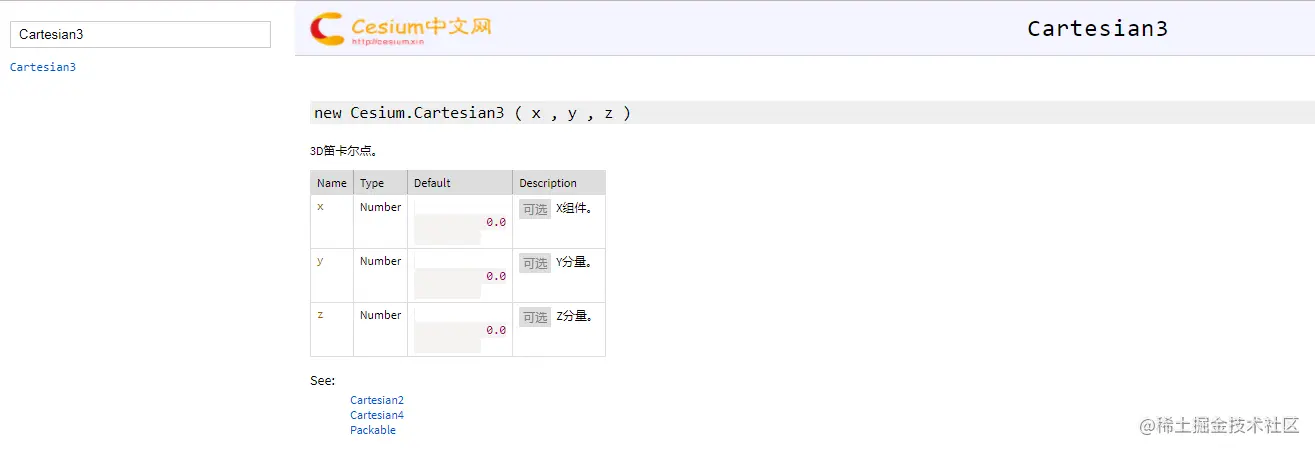1315x451 pixels.
Task: Follow the Packable link under See
Action: click(x=373, y=430)
